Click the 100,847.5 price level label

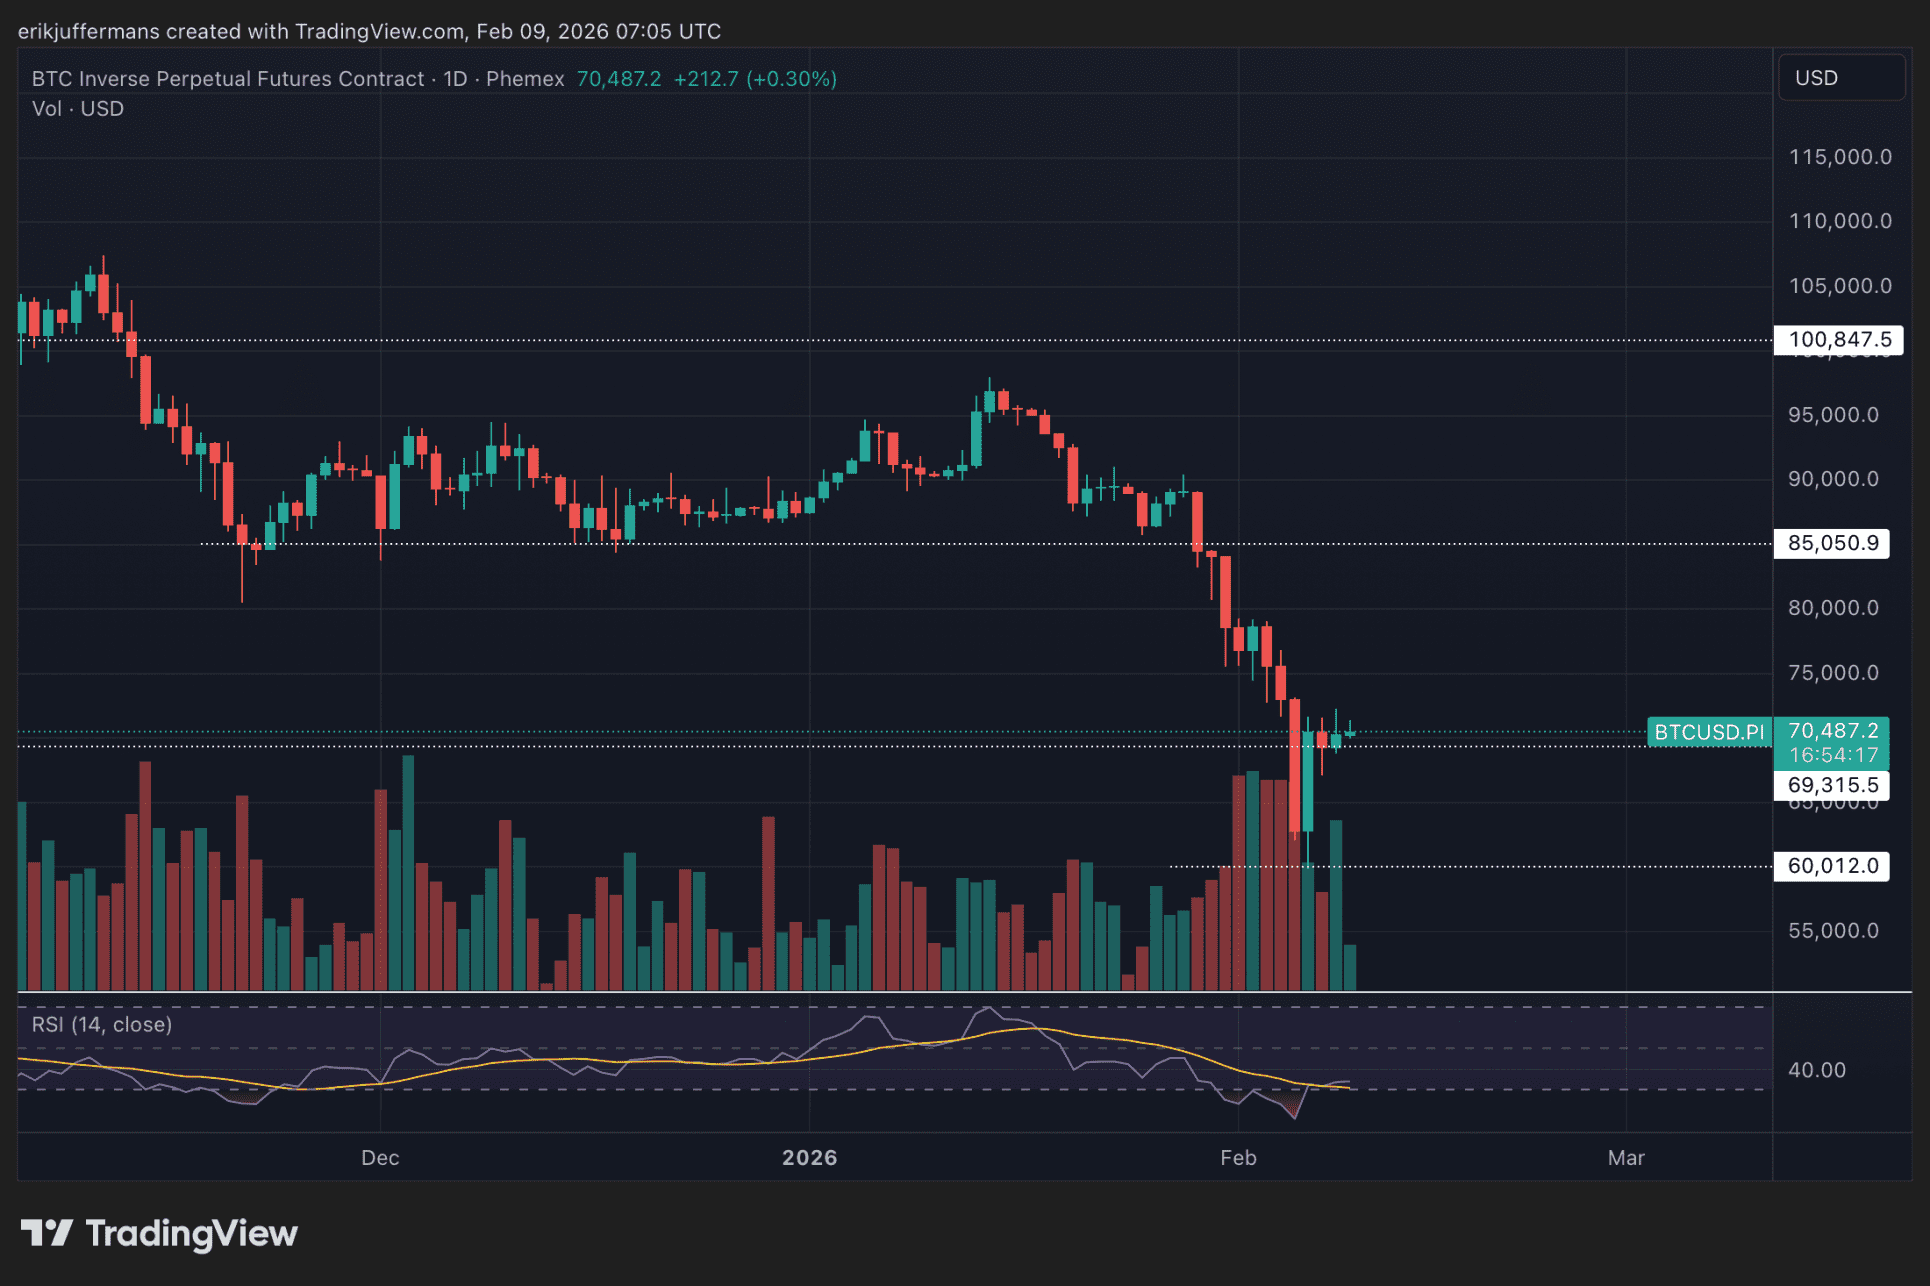[1838, 340]
